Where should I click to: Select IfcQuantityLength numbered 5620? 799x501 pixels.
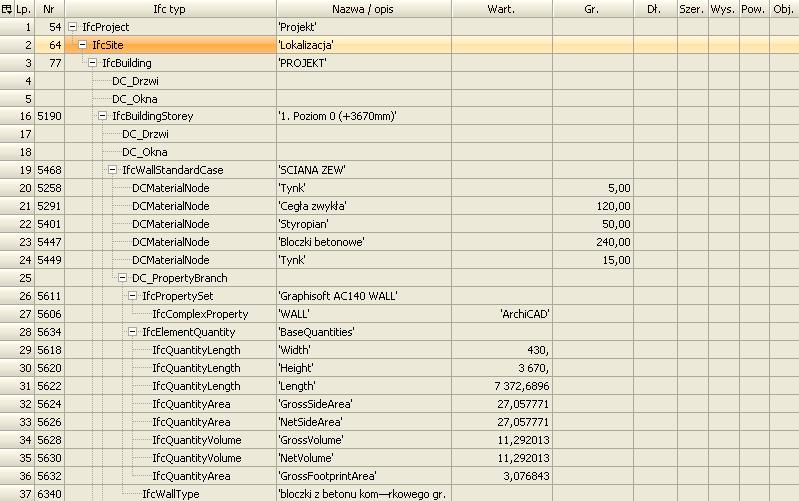[x=196, y=368]
